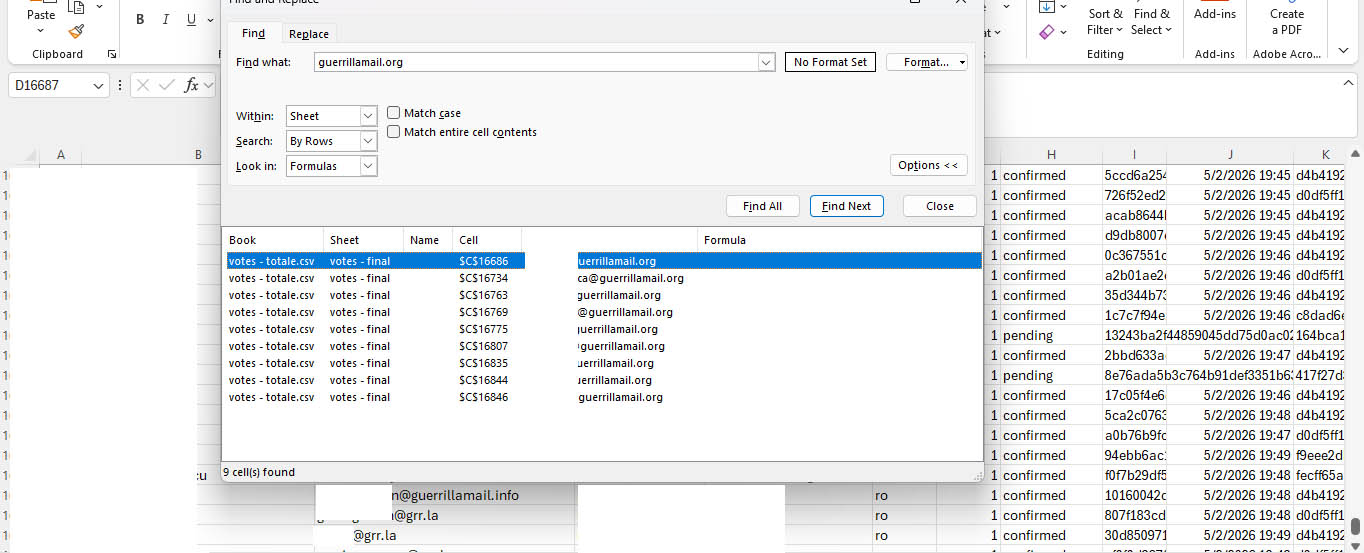Click the No Format Set preview box

pyautogui.click(x=830, y=62)
